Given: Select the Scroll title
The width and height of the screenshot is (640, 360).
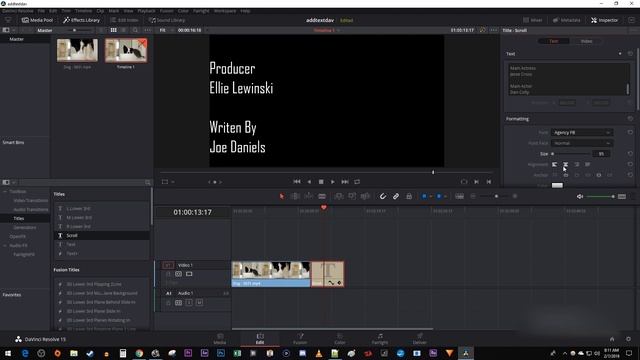Looking at the screenshot, I should coord(102,236).
